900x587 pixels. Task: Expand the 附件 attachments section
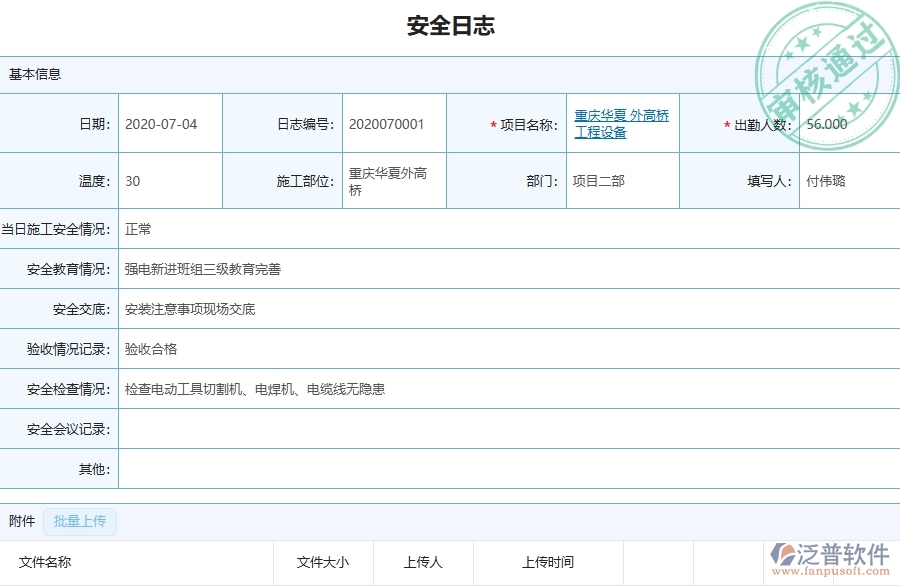point(20,521)
